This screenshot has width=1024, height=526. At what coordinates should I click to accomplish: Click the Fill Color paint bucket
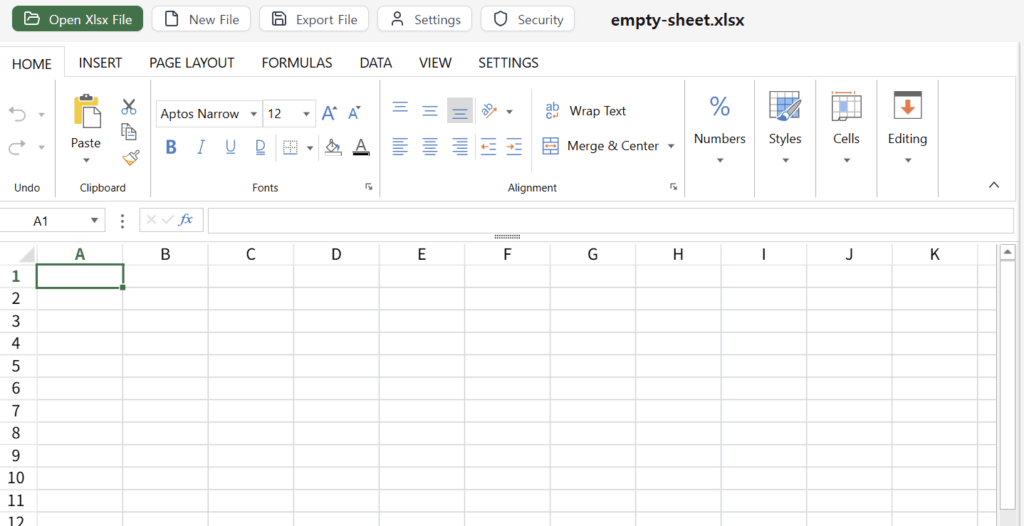333,147
